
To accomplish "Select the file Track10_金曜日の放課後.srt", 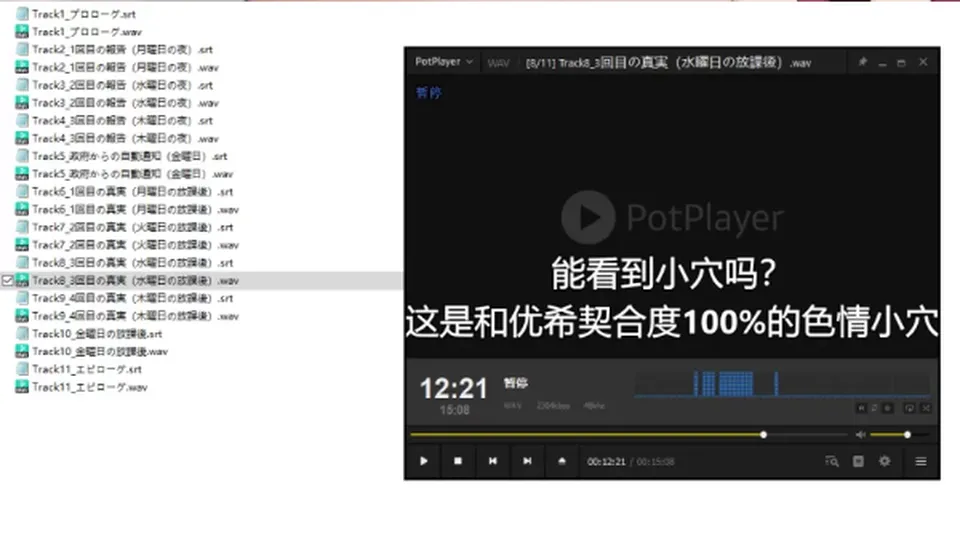I will pyautogui.click(x=97, y=334).
